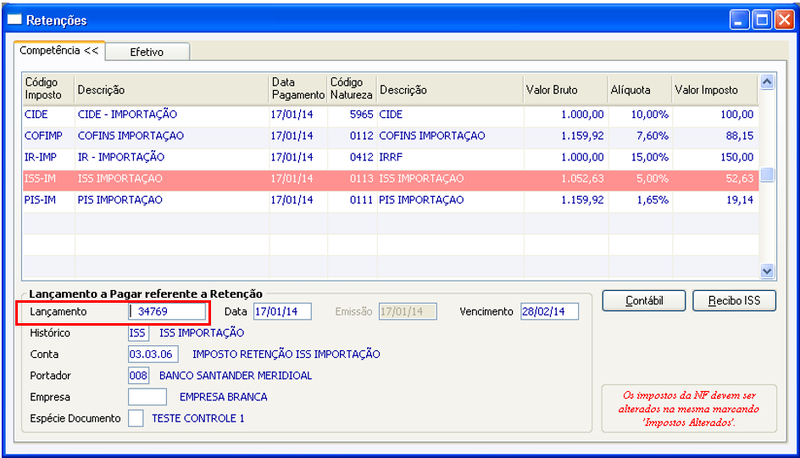This screenshot has width=800, height=458.
Task: Click natureza code 5965
Action: coord(361,114)
